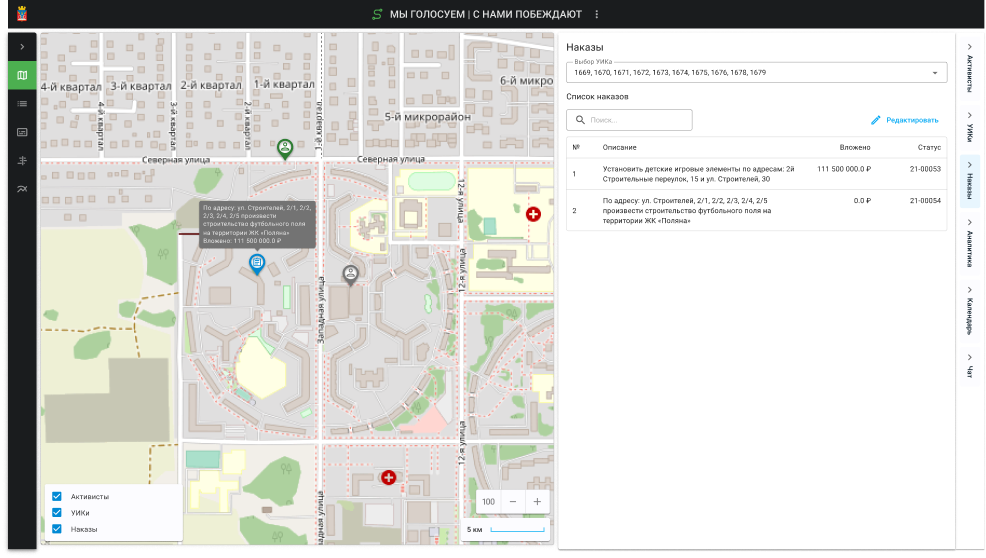This screenshot has height=558, width=986.
Task: Click amount 111 500 000.0 ₽ in table
Action: 844,169
